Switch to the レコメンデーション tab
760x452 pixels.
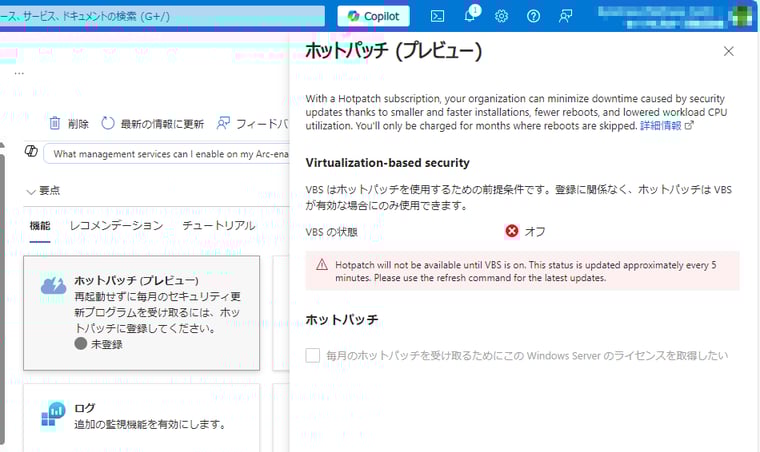[x=116, y=226]
